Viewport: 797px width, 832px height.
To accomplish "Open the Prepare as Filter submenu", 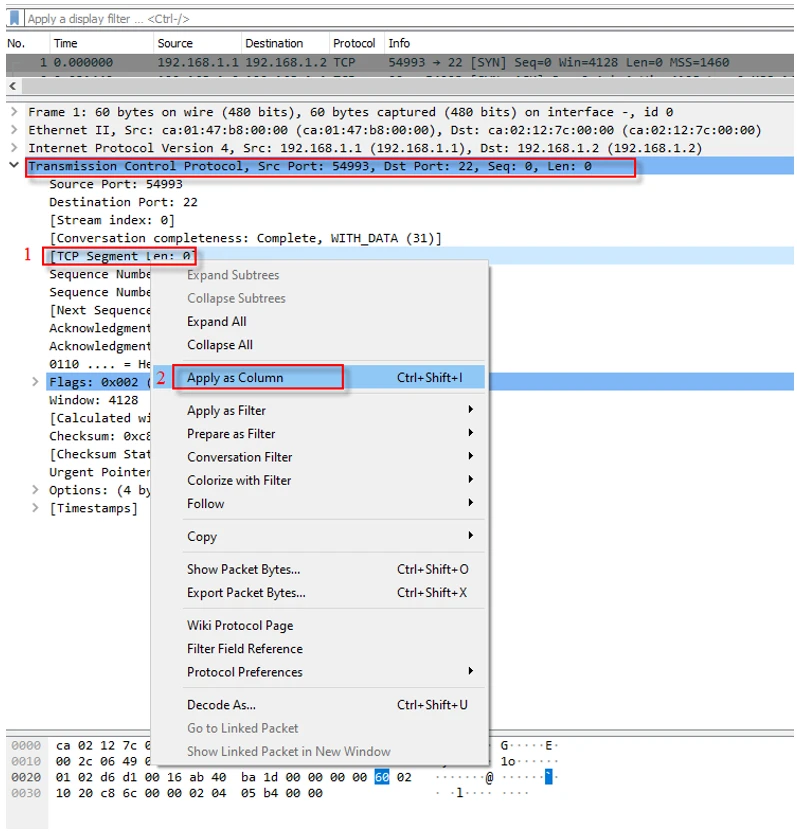I will (x=231, y=434).
